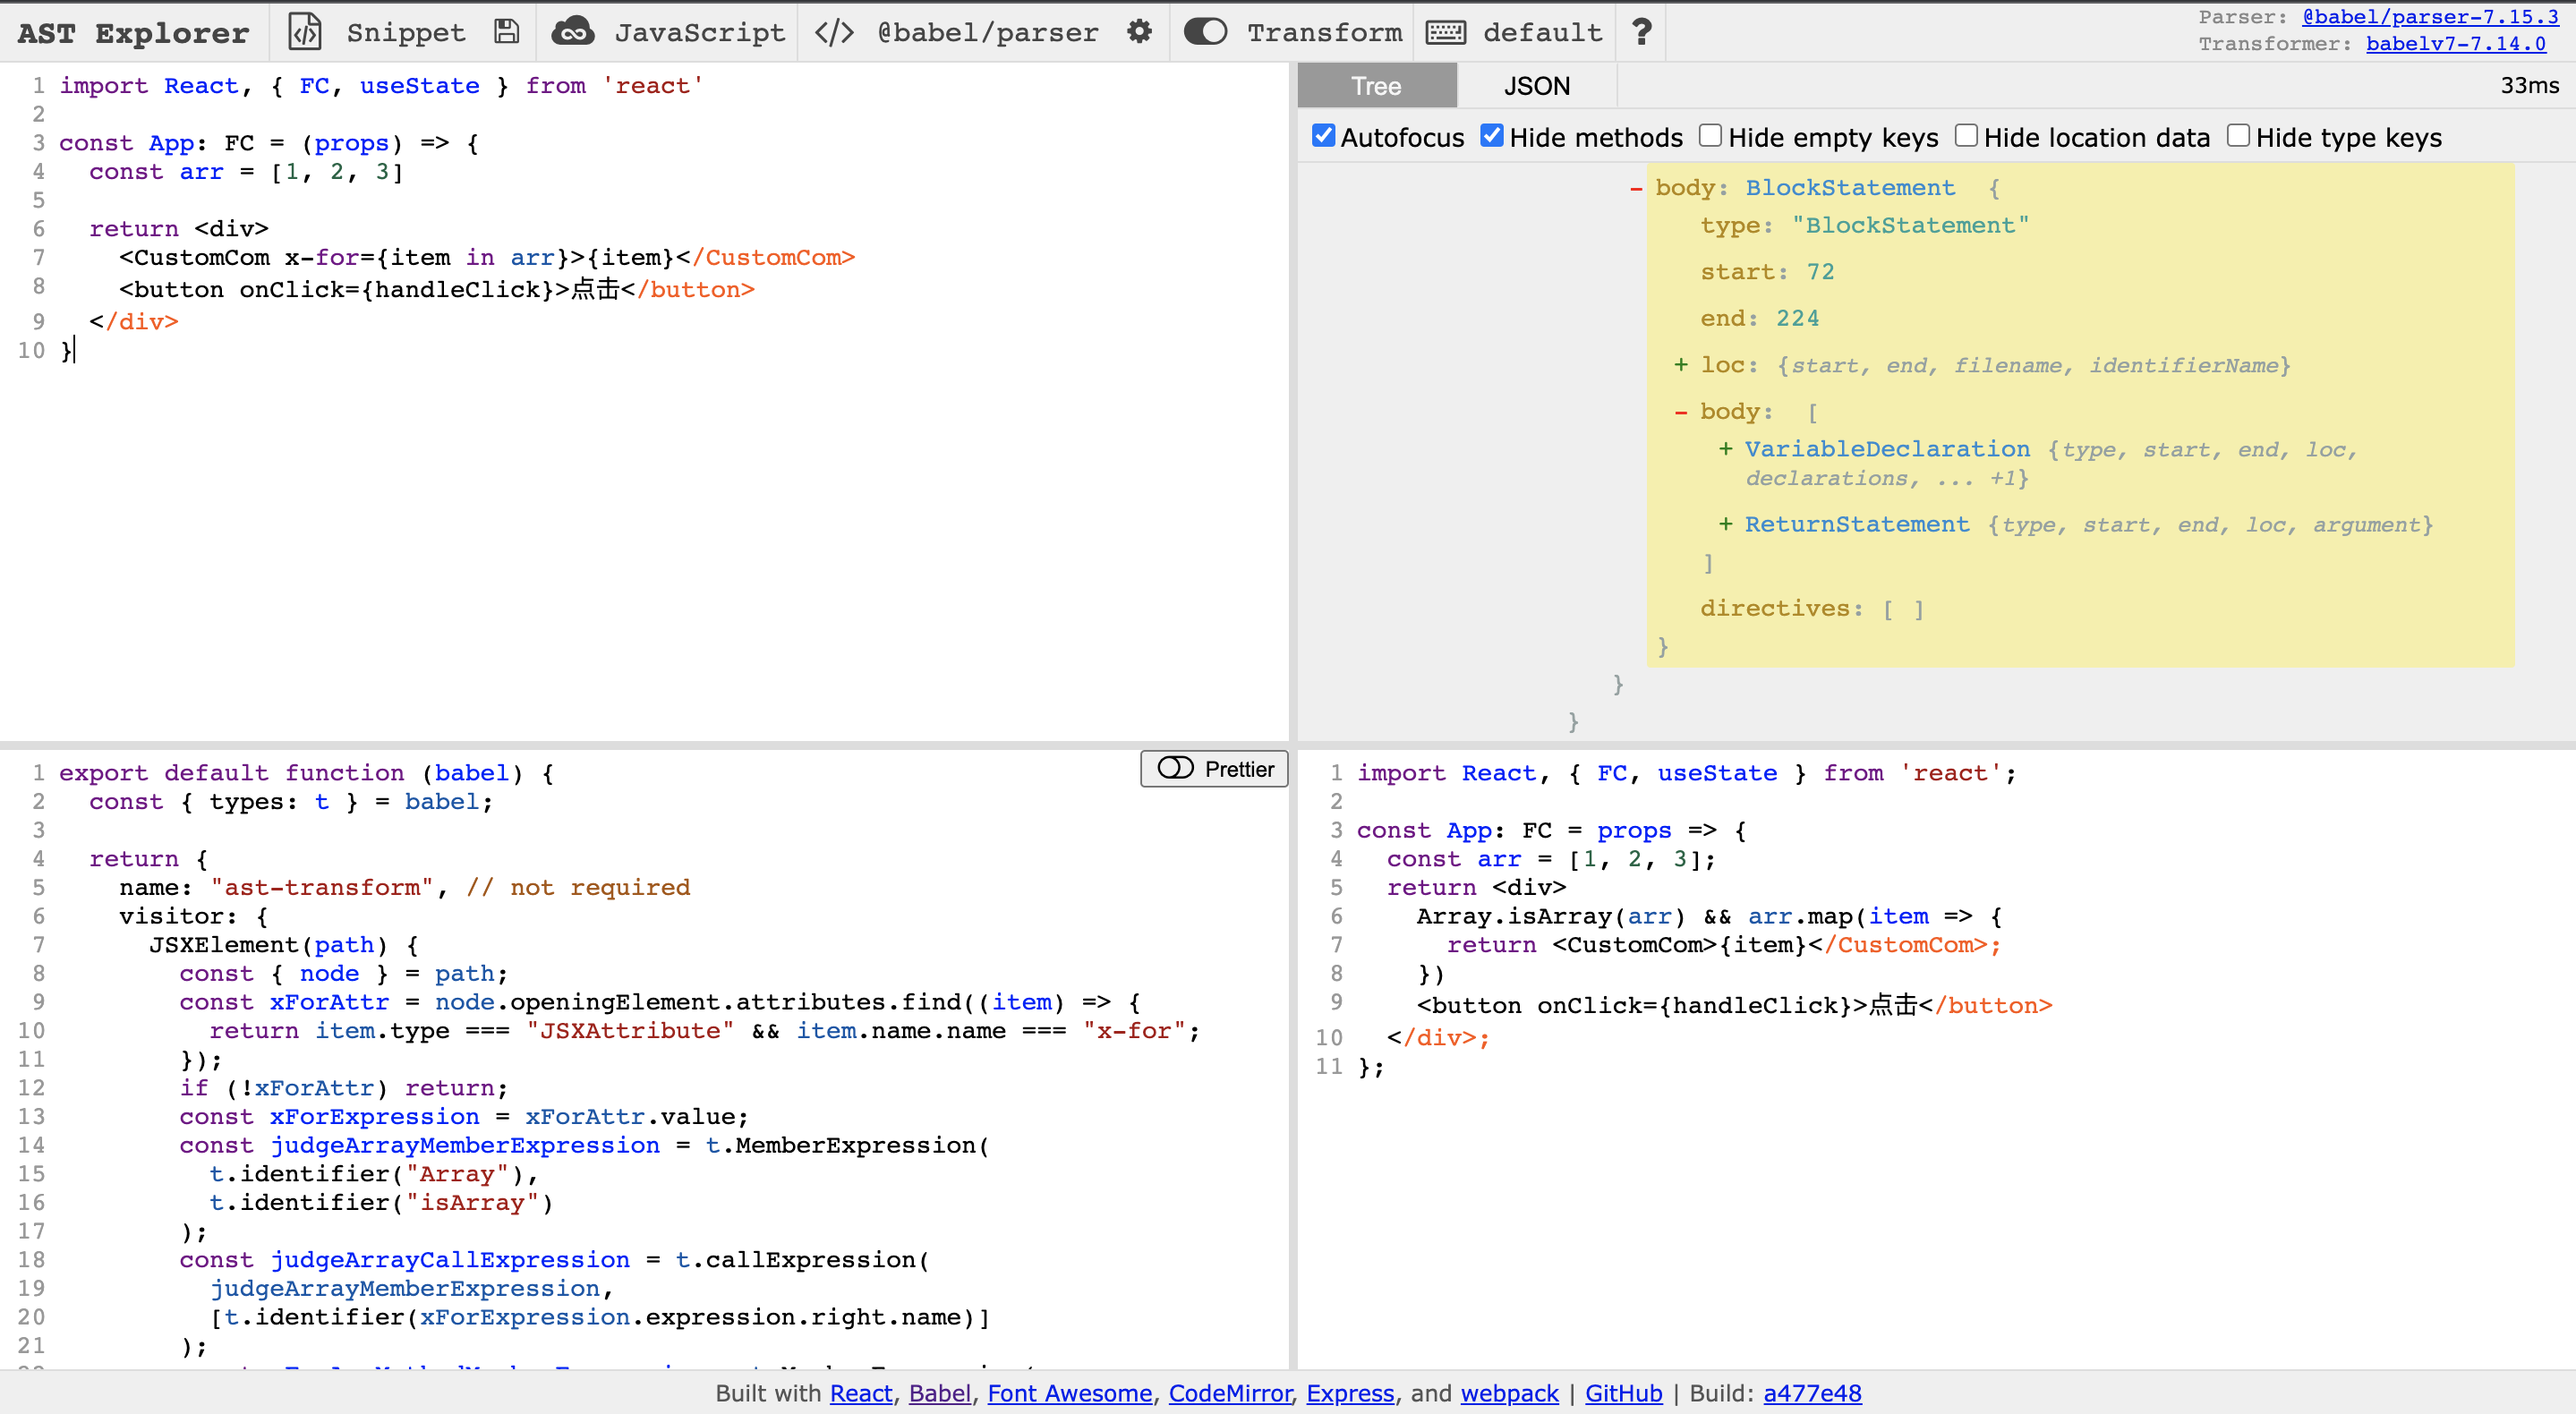
Task: Toggle the Transform switch
Action: [x=1205, y=32]
